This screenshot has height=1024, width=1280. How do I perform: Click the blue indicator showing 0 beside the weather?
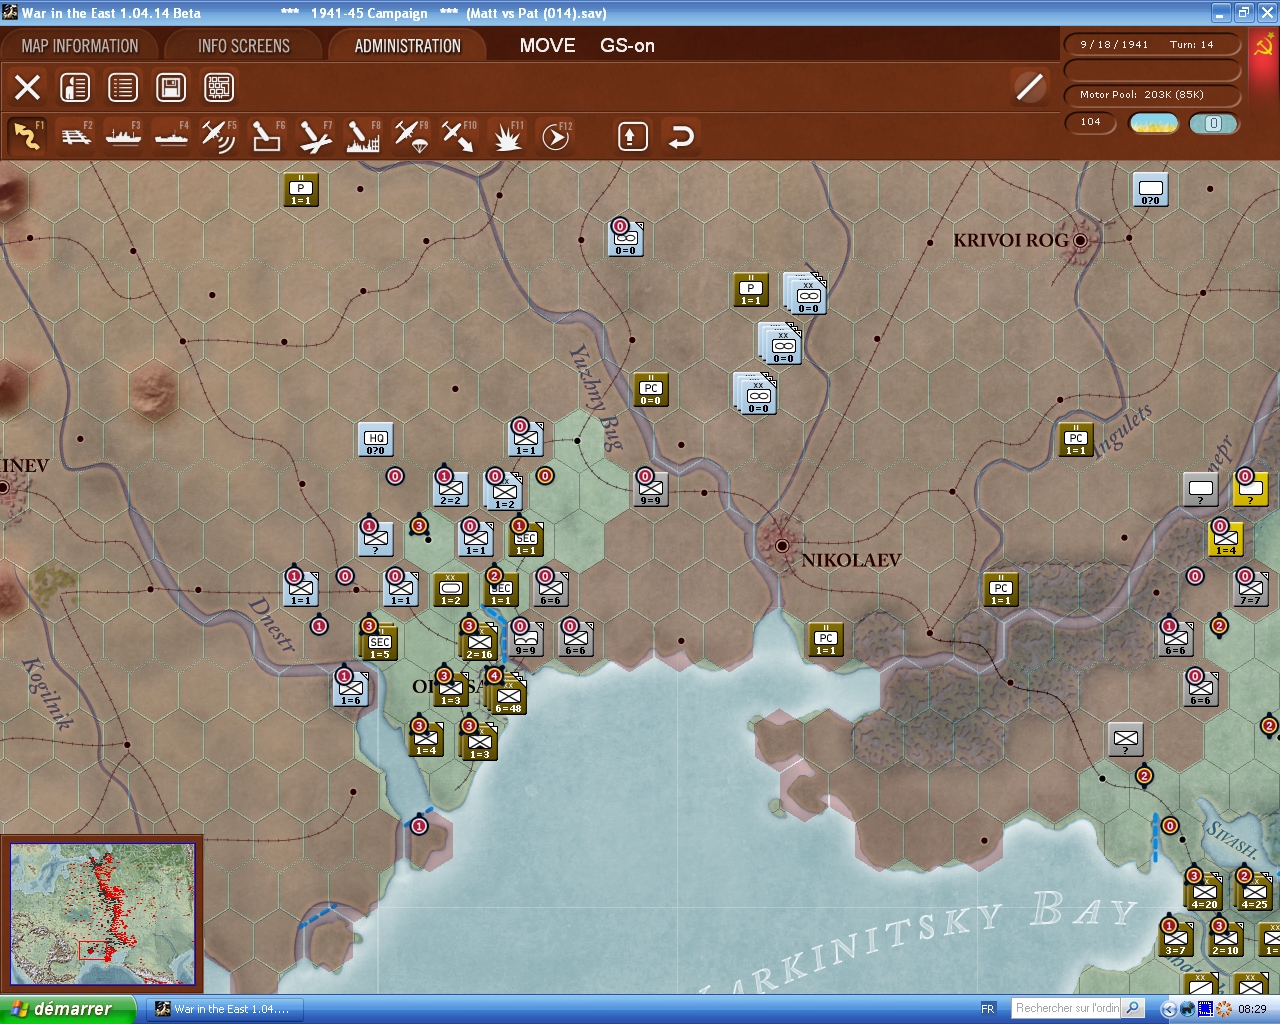click(1213, 123)
